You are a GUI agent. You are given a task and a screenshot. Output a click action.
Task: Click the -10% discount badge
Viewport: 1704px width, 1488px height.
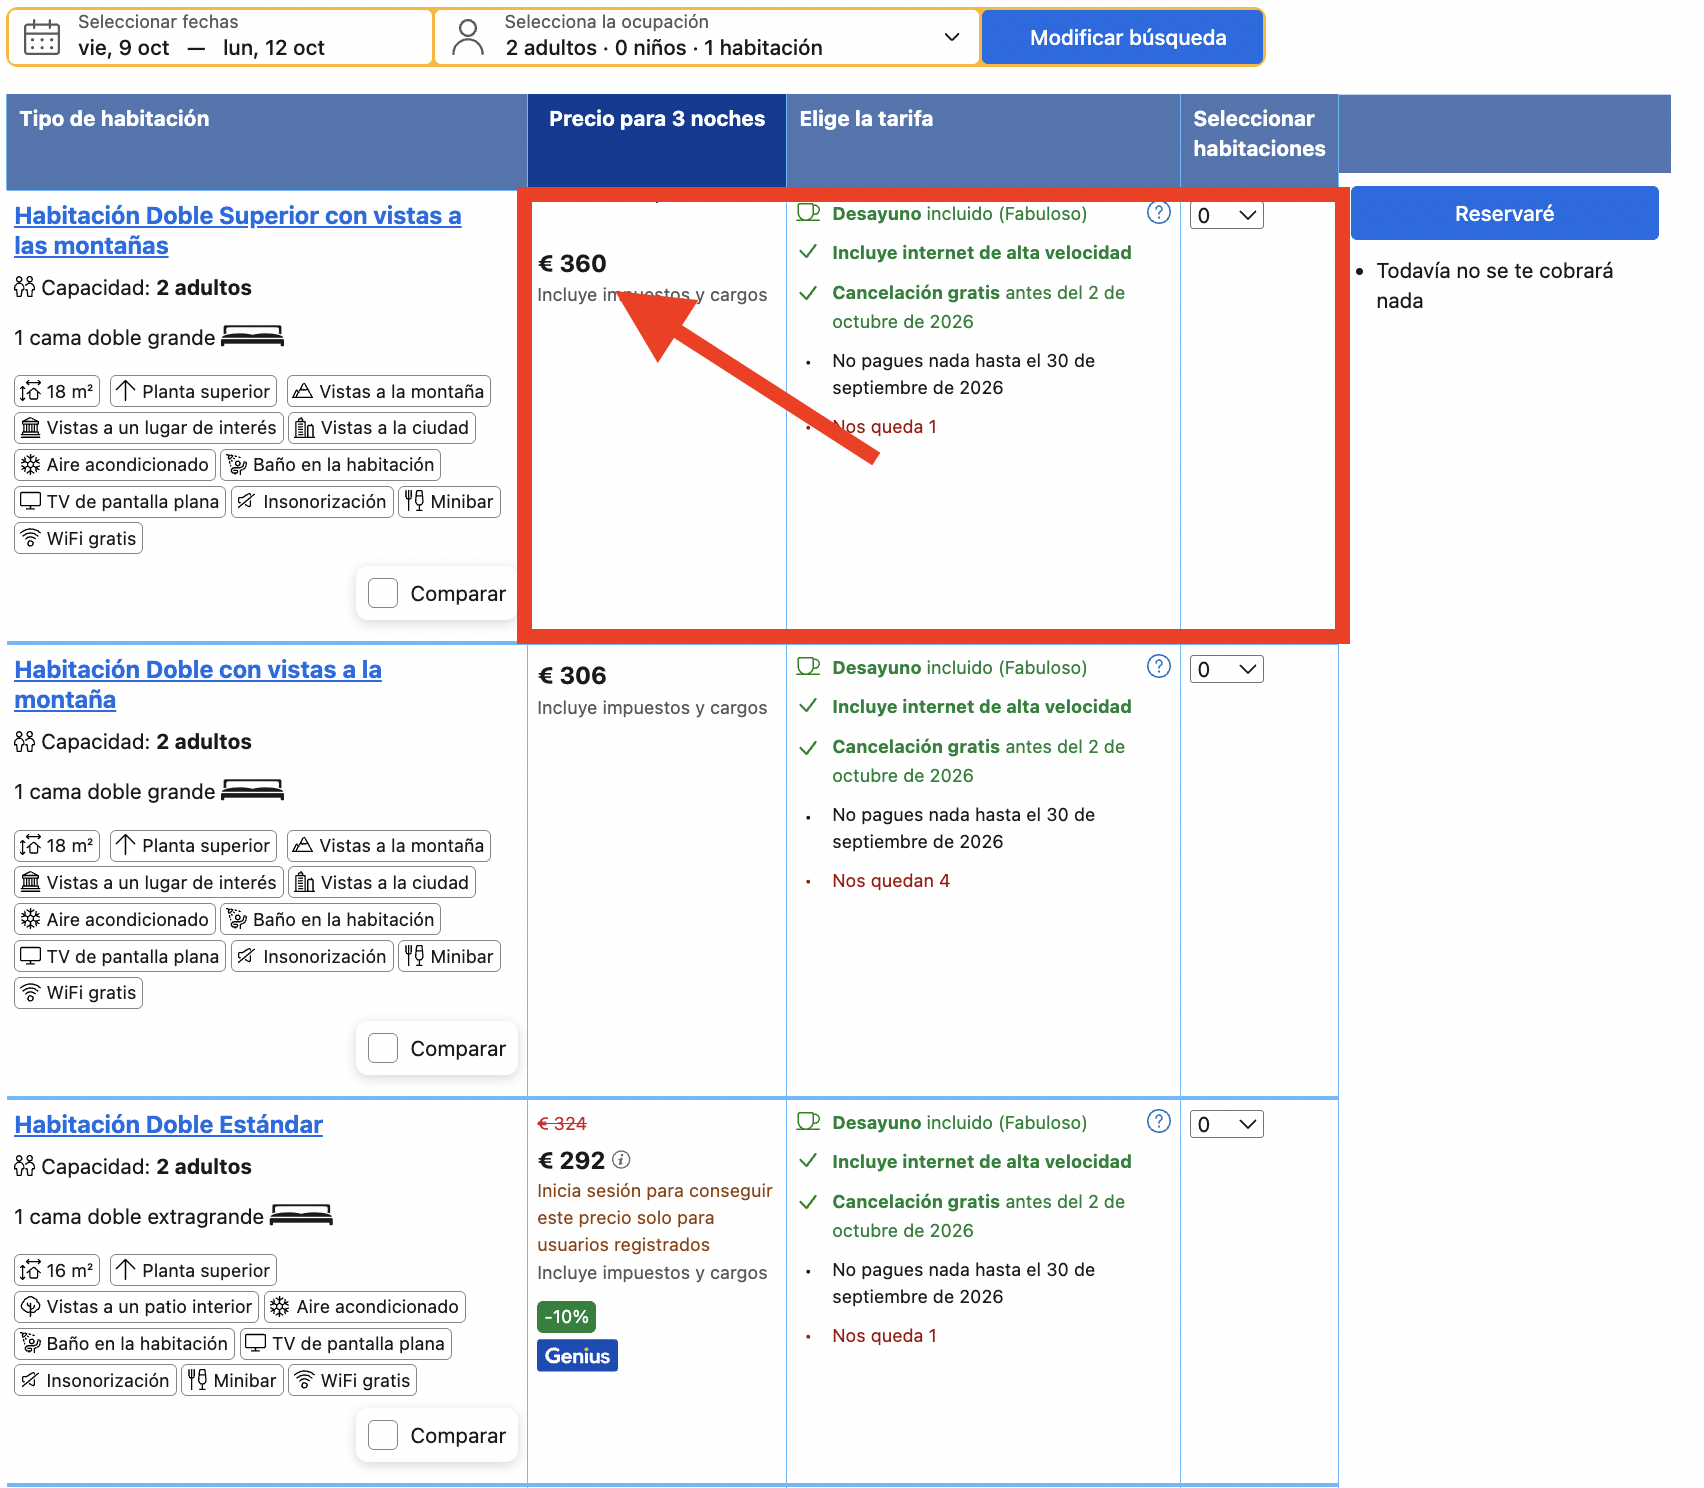(566, 1317)
